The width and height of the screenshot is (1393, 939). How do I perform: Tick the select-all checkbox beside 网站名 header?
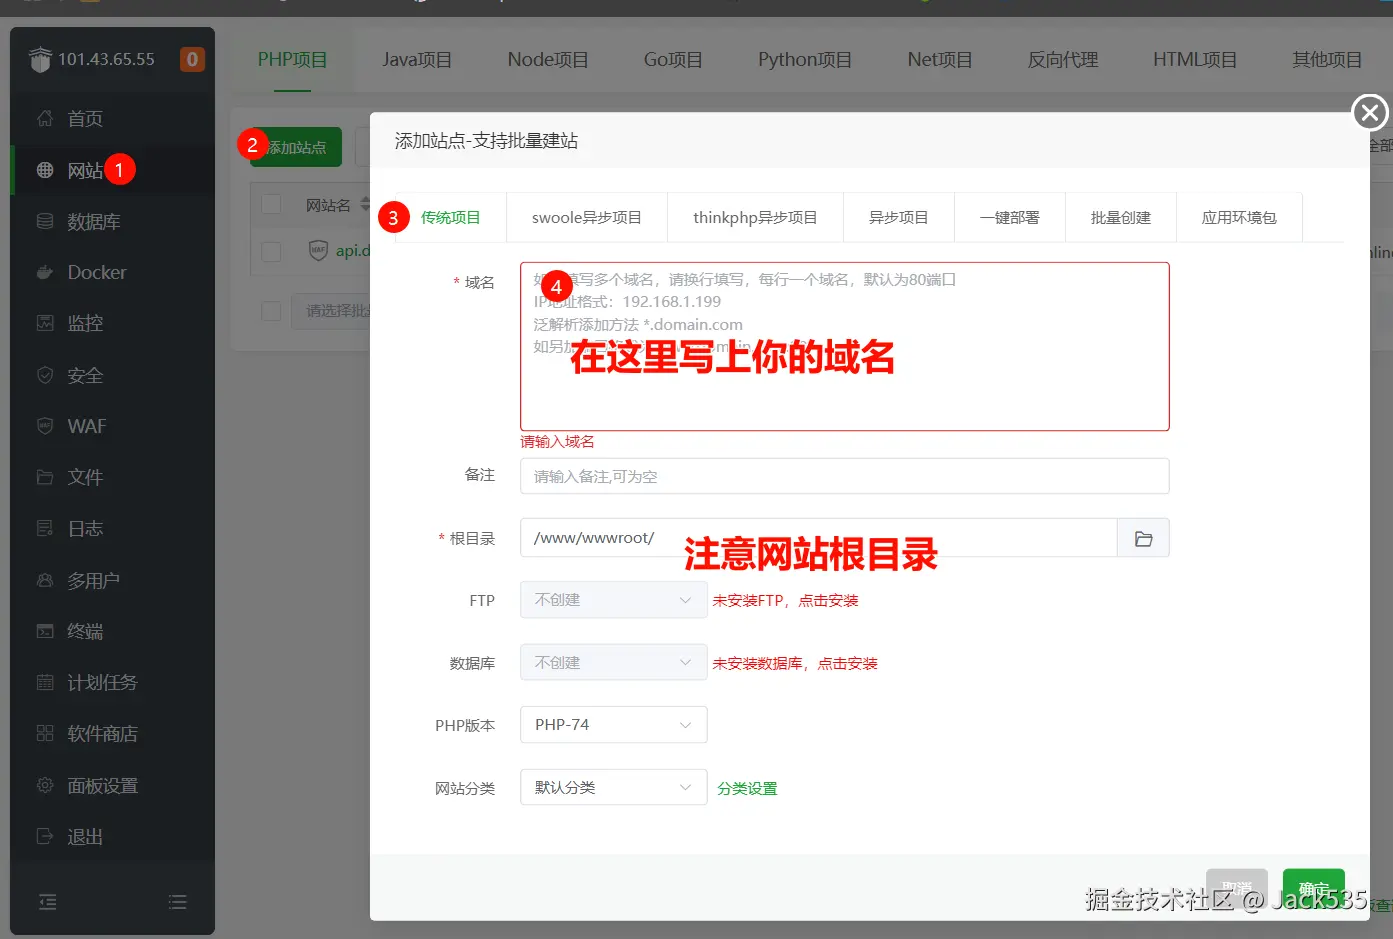coord(271,205)
